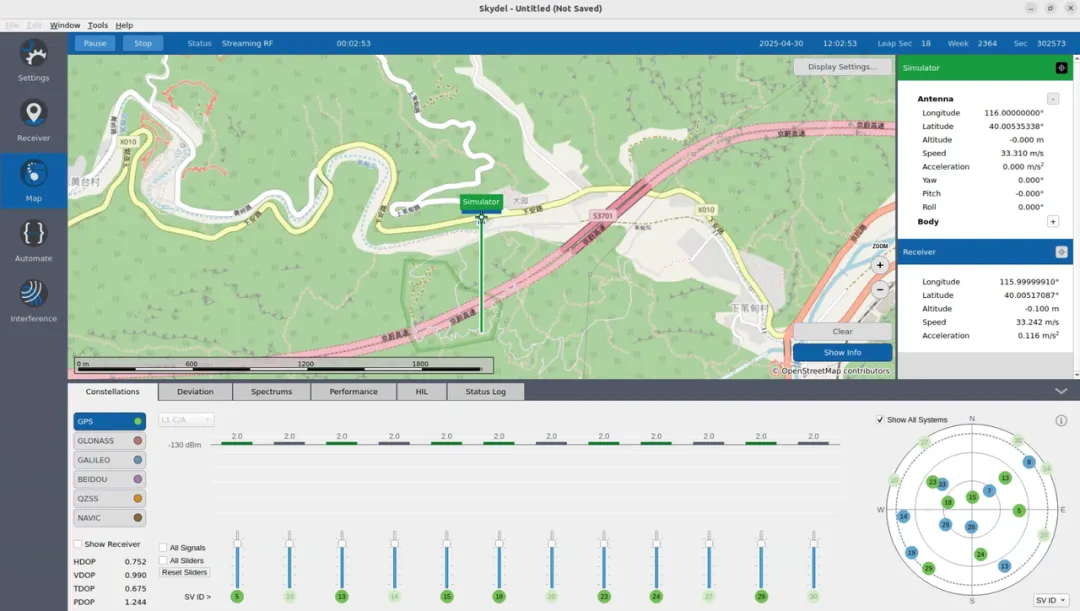Open the Help menu
Viewport: 1080px width, 611px height.
click(124, 25)
